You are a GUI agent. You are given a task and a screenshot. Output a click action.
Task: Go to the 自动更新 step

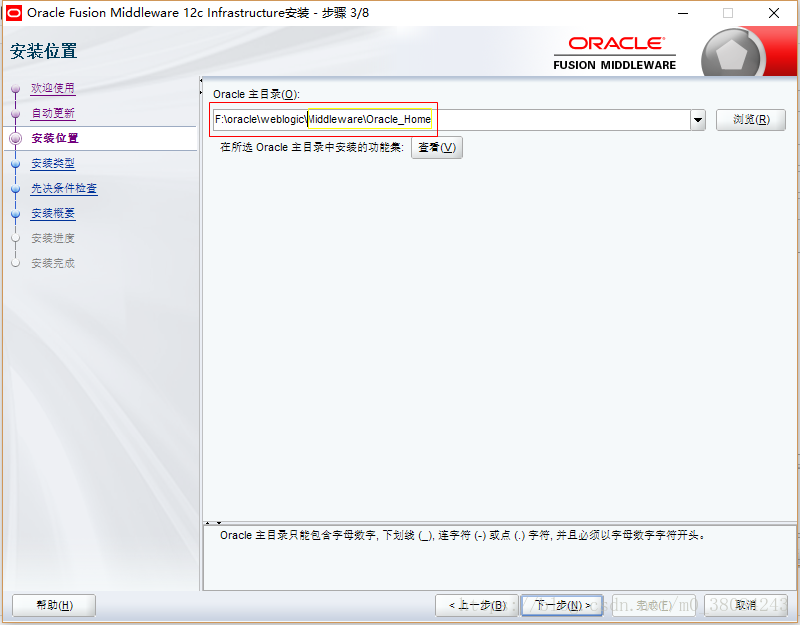click(53, 113)
